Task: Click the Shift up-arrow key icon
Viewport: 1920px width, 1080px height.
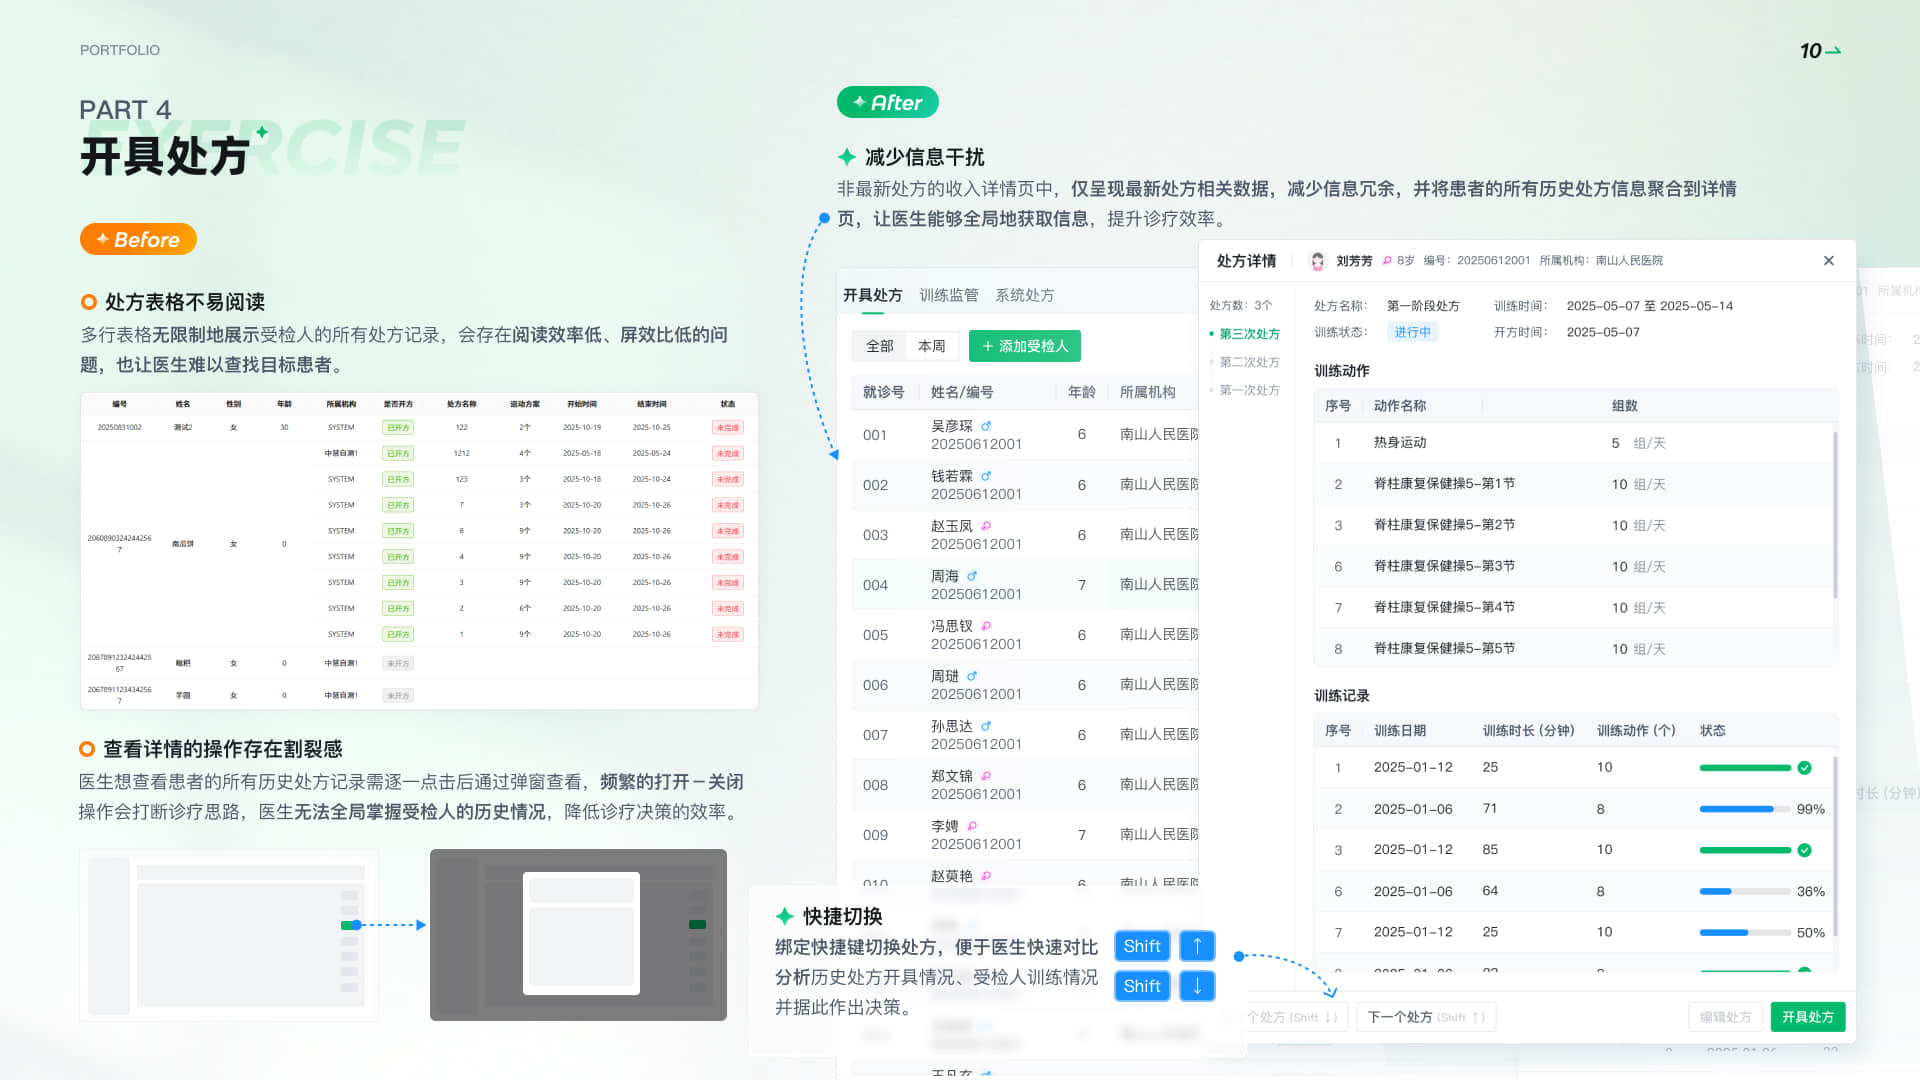Action: point(1197,946)
